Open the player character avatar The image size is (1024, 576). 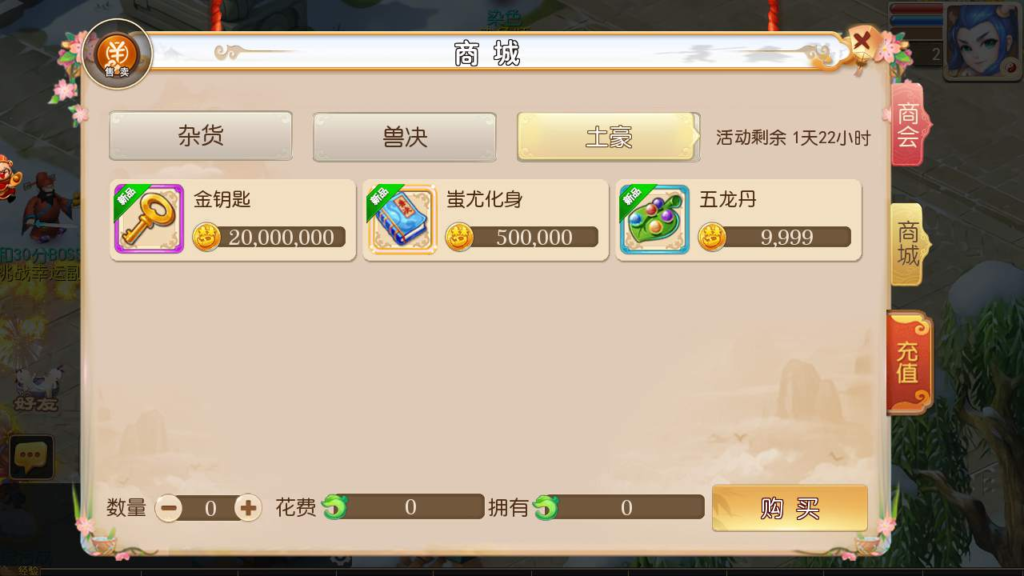coord(982,40)
